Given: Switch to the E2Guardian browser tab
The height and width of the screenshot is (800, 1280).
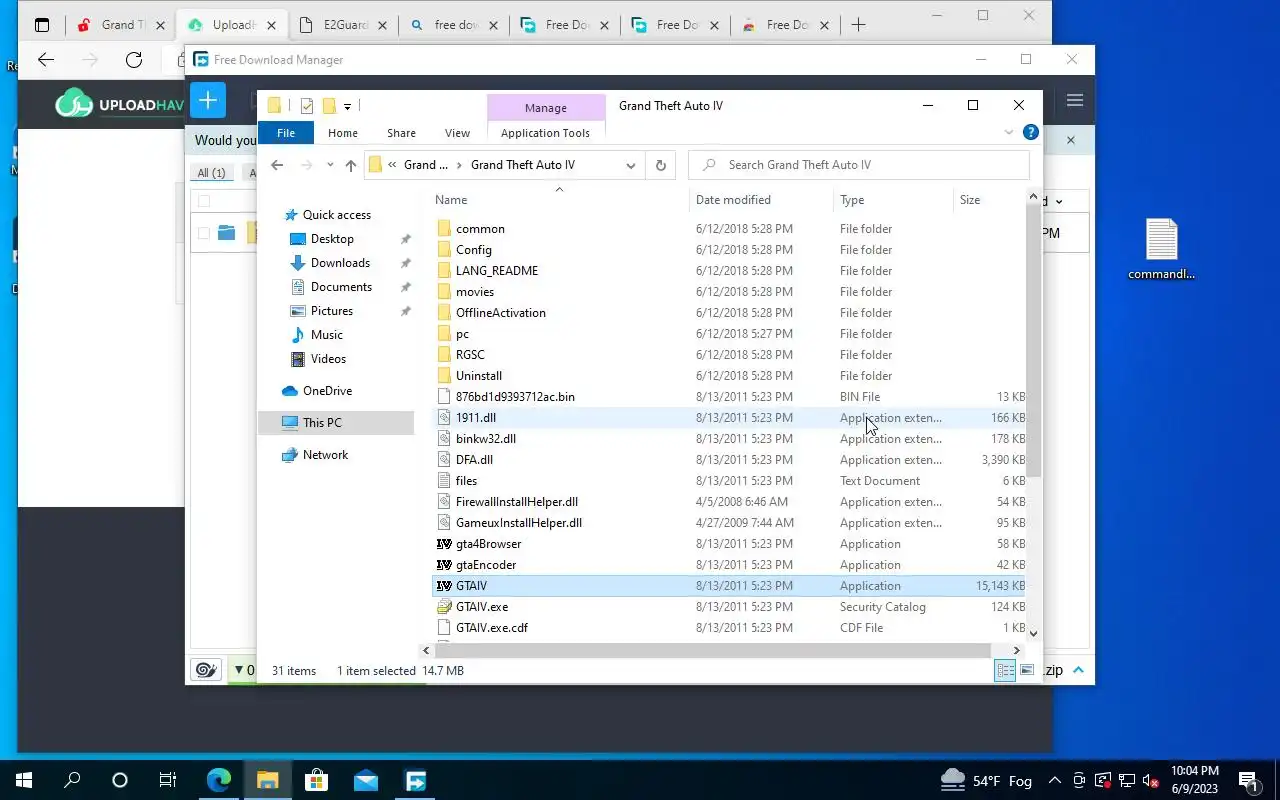Looking at the screenshot, I should [x=341, y=25].
